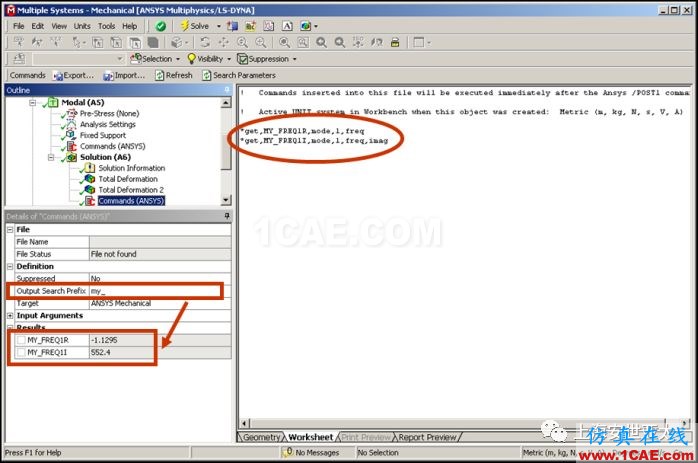The width and height of the screenshot is (698, 463).
Task: Switch to the Worksheet tab
Action: click(310, 437)
